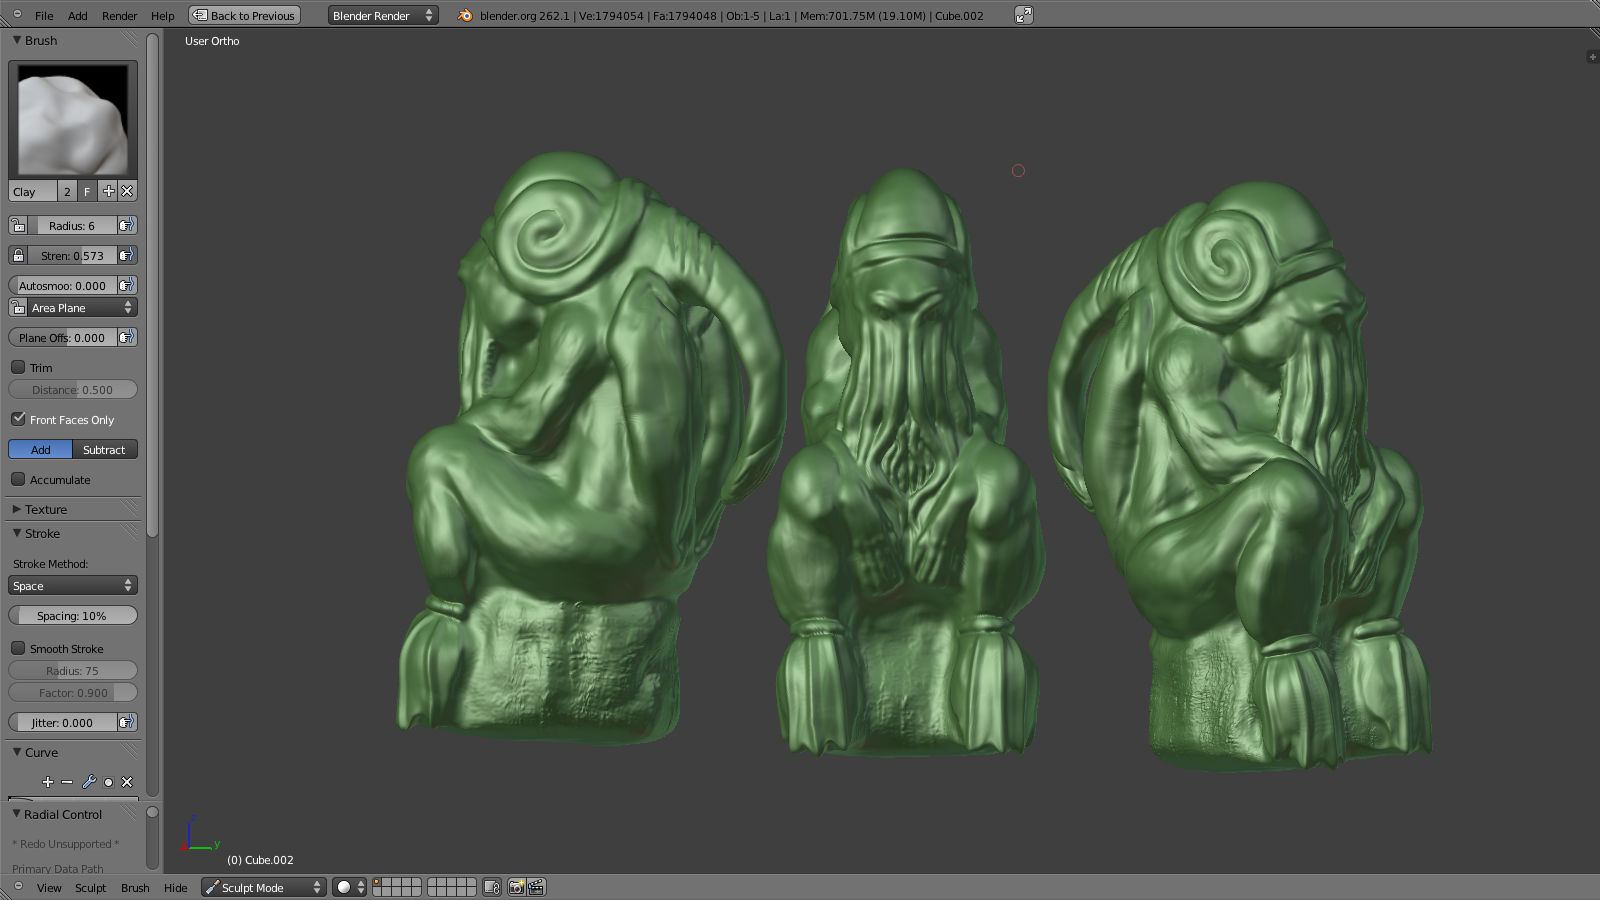Open the Render menu
This screenshot has height=900, width=1600.
(x=119, y=16)
